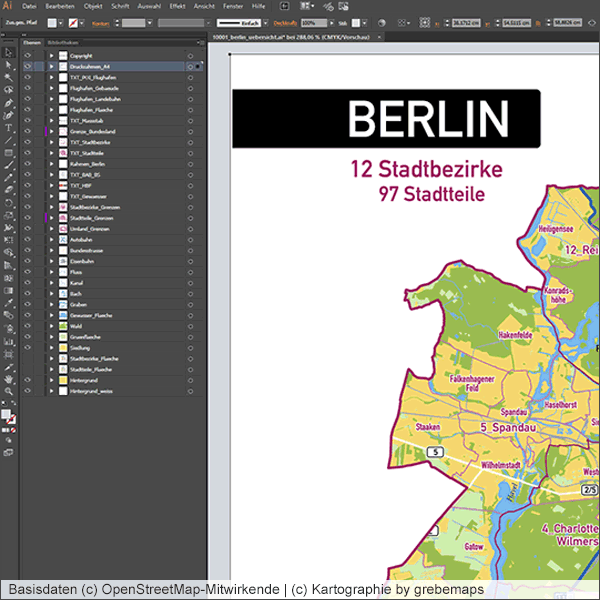Switch to the Bibliotheken panel tab
600x600 pixels.
pyautogui.click(x=62, y=43)
